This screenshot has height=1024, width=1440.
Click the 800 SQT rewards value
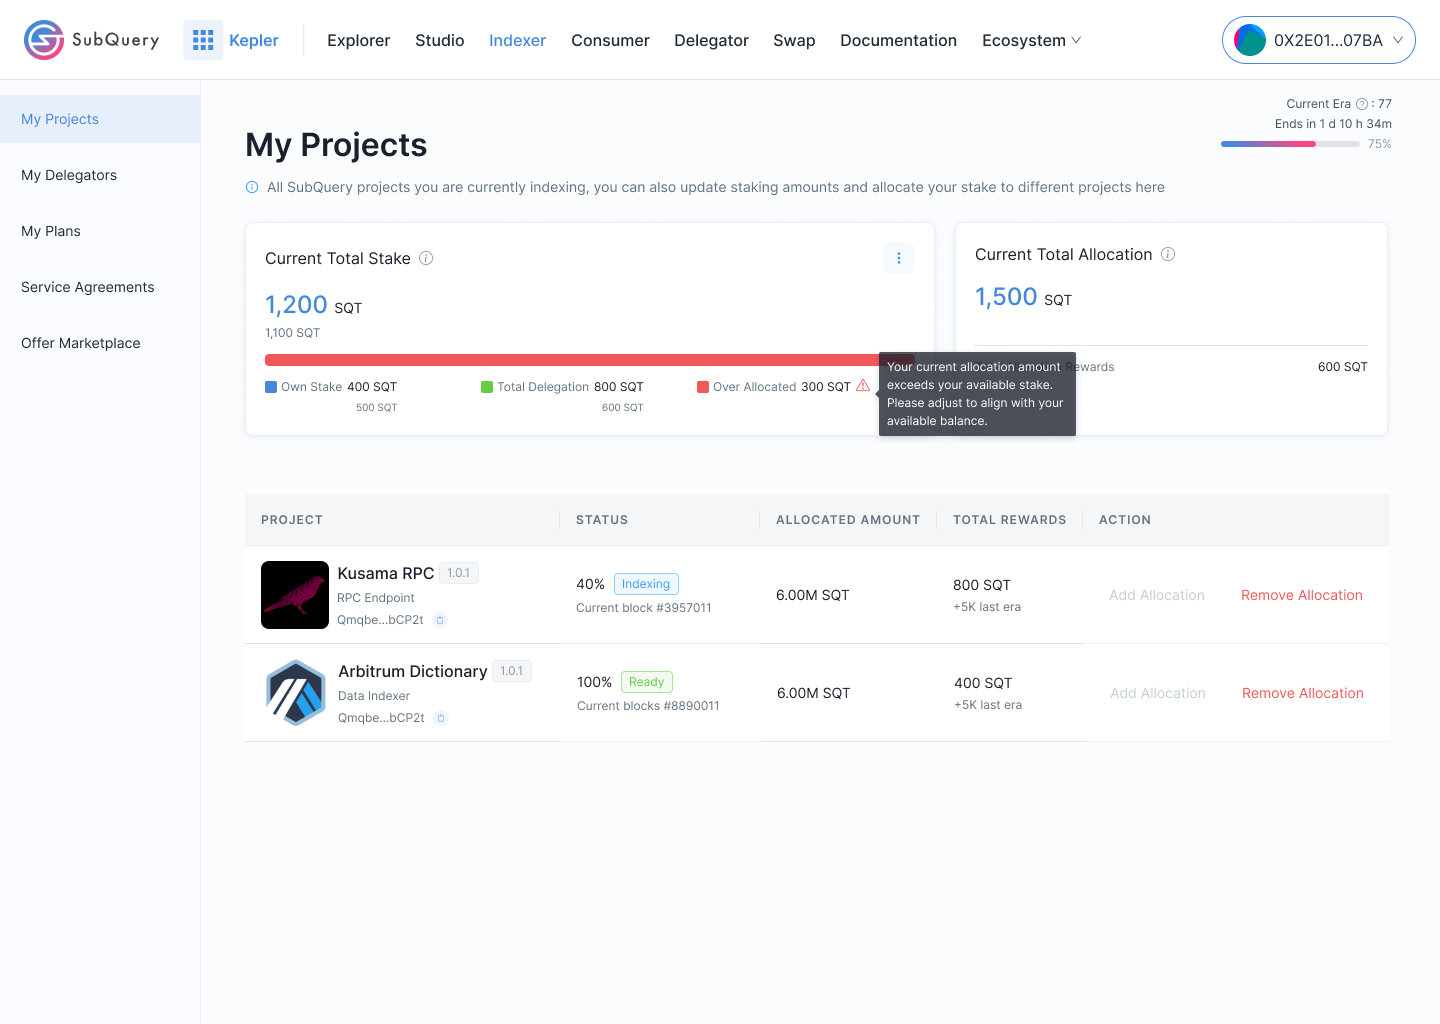(982, 585)
